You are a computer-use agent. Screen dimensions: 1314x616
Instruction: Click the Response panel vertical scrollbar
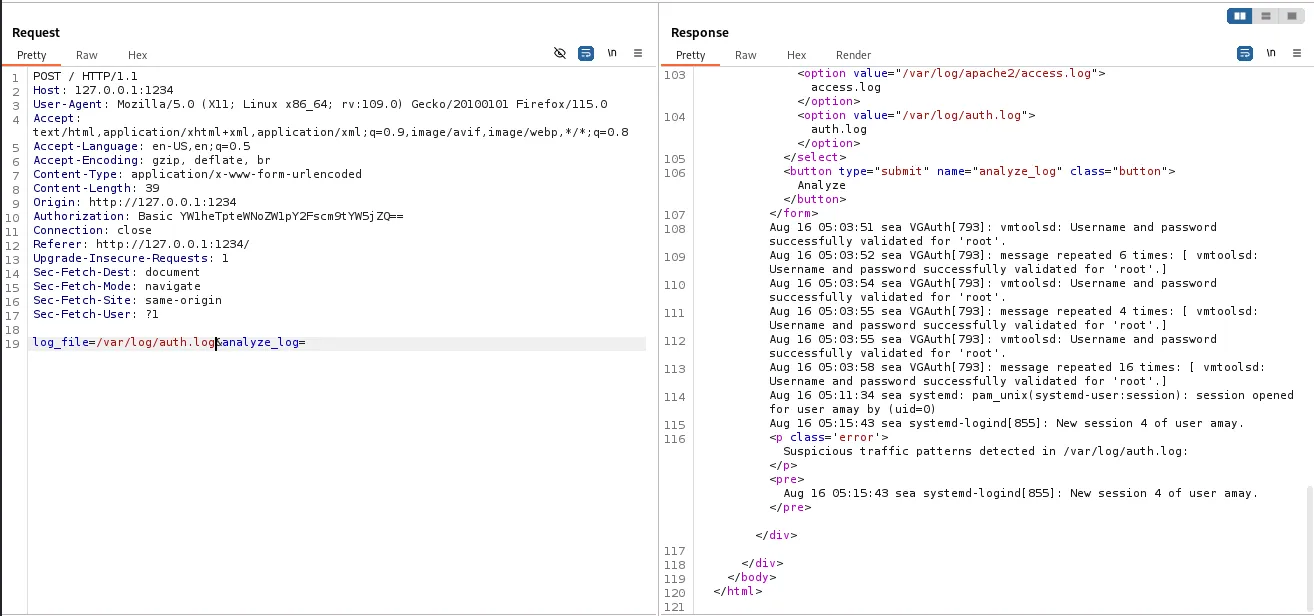[x=1308, y=548]
